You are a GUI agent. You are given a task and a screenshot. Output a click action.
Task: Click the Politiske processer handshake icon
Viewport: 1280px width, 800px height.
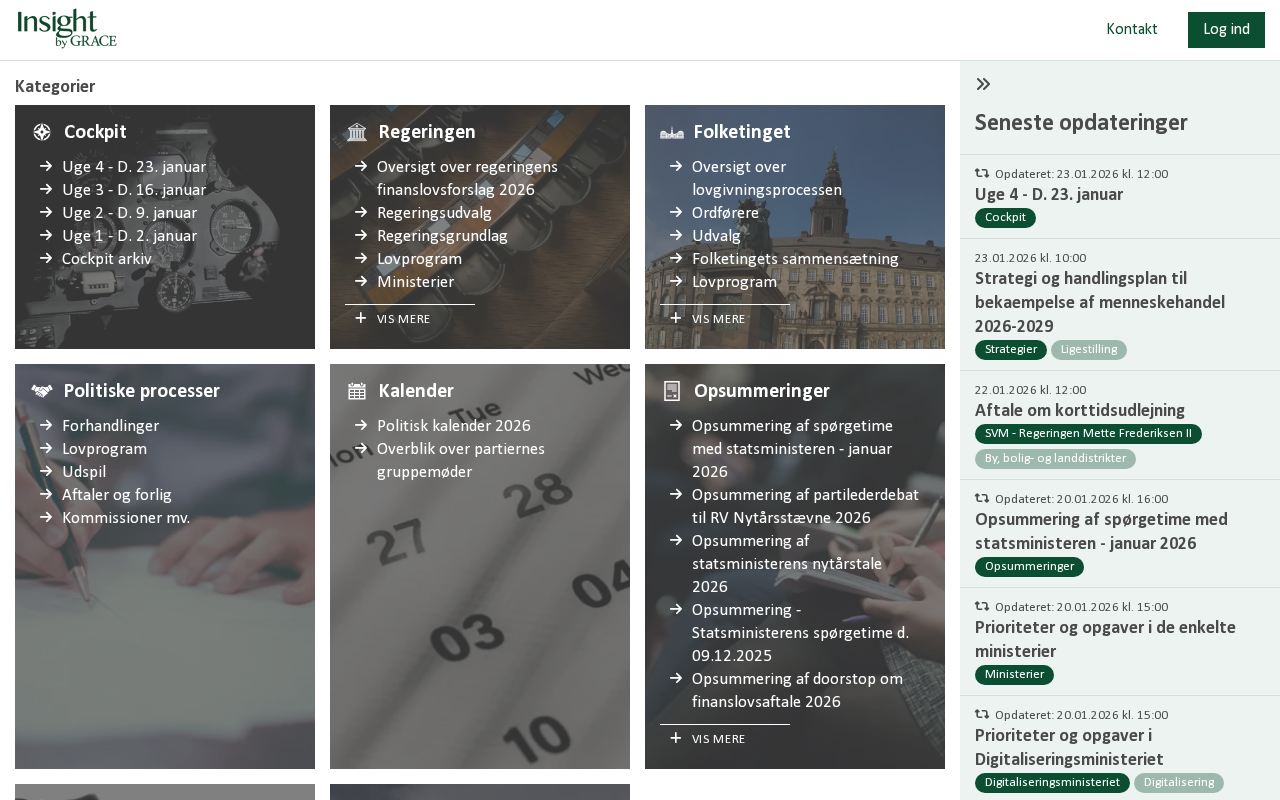42,391
